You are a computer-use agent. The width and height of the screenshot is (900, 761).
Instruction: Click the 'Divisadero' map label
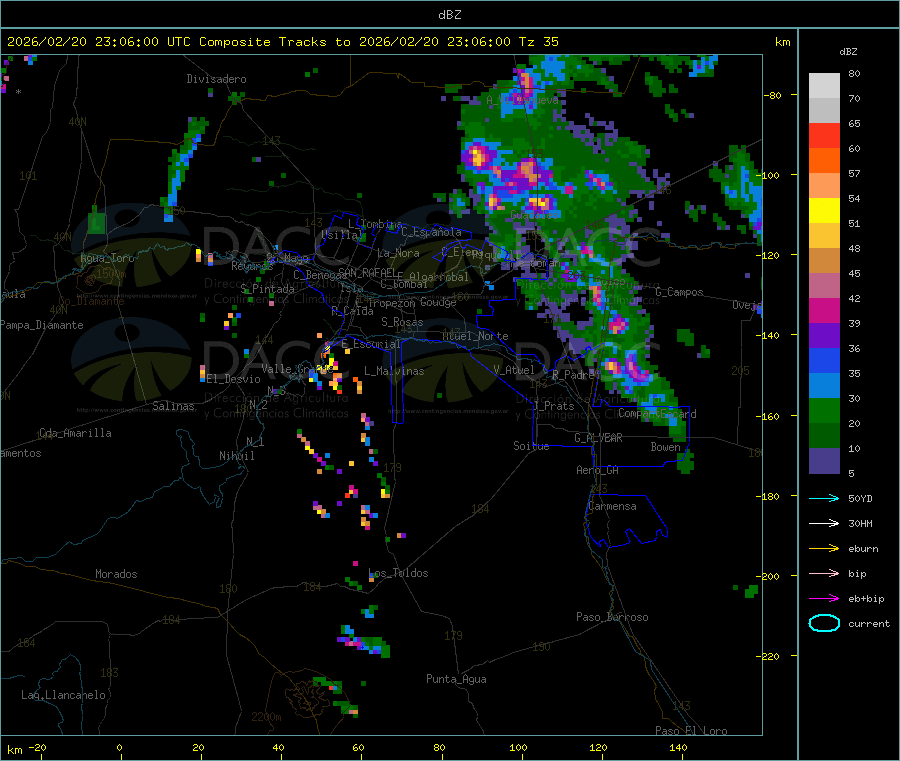pos(216,79)
